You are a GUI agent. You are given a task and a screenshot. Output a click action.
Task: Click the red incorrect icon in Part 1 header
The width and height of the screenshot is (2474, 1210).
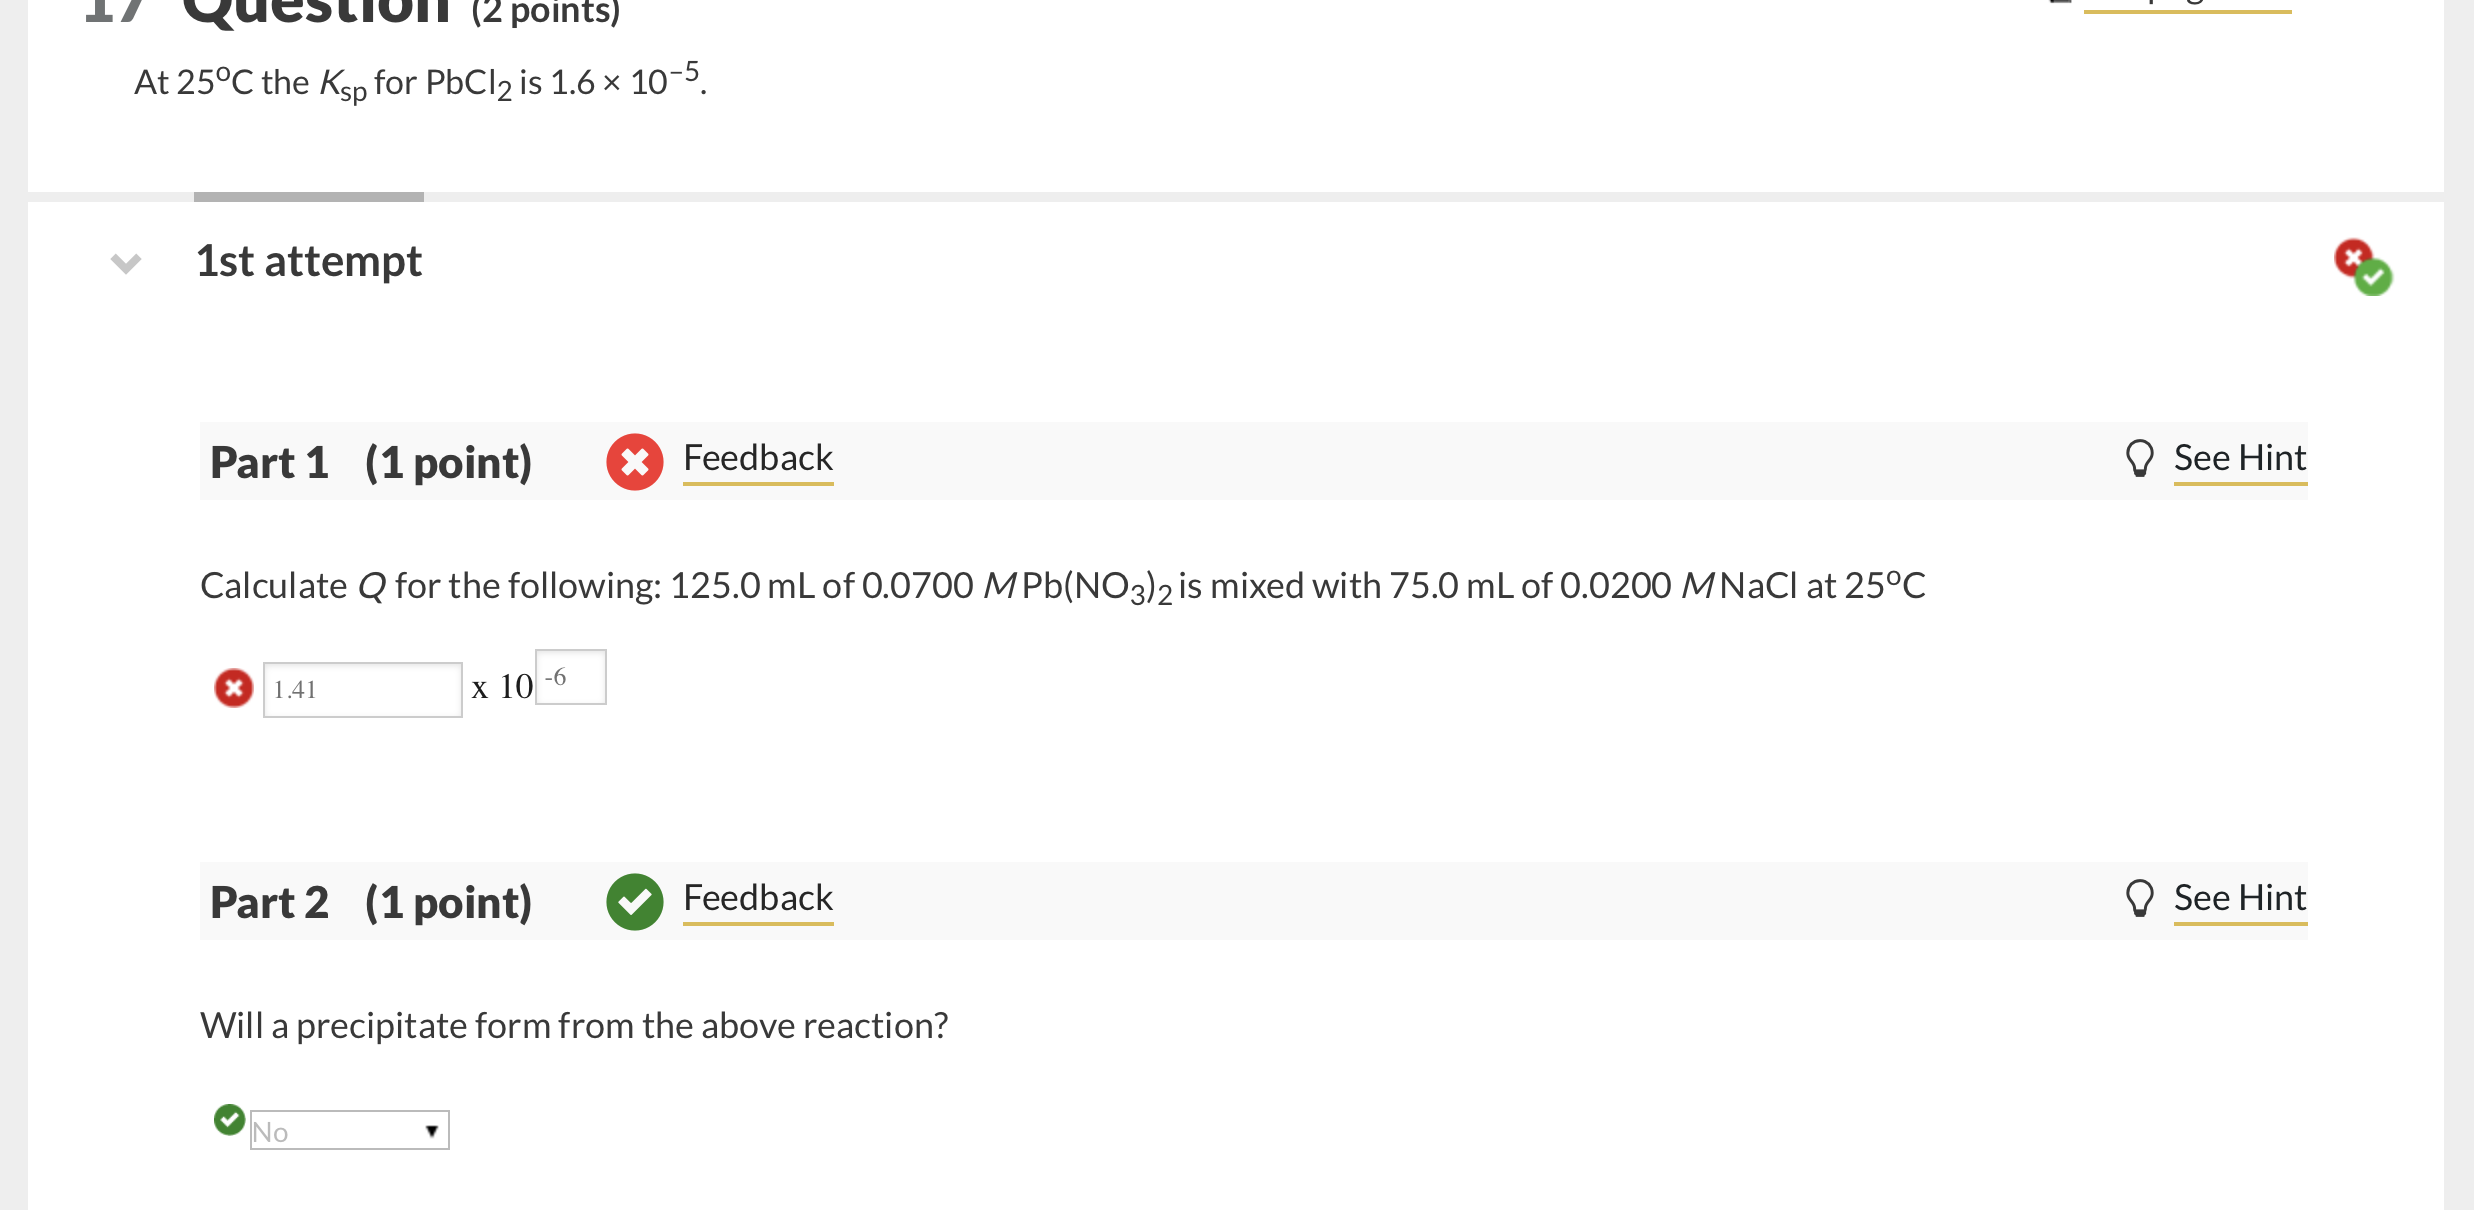pyautogui.click(x=634, y=461)
